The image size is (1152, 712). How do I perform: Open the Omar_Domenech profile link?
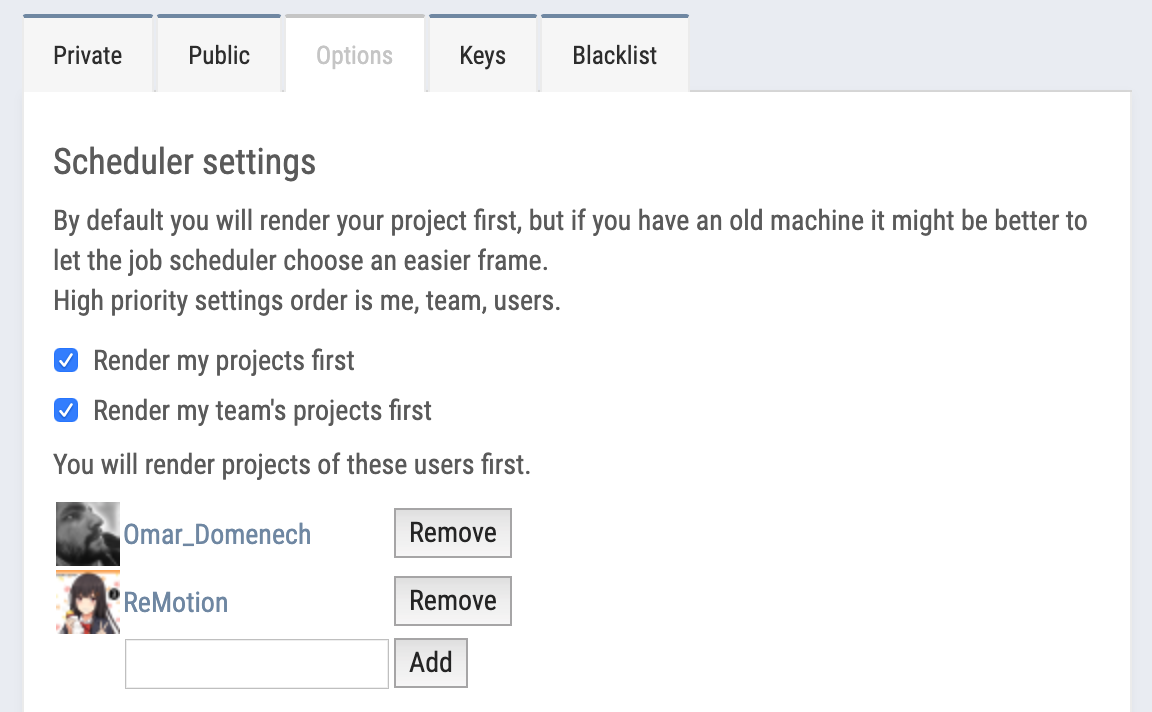point(217,534)
